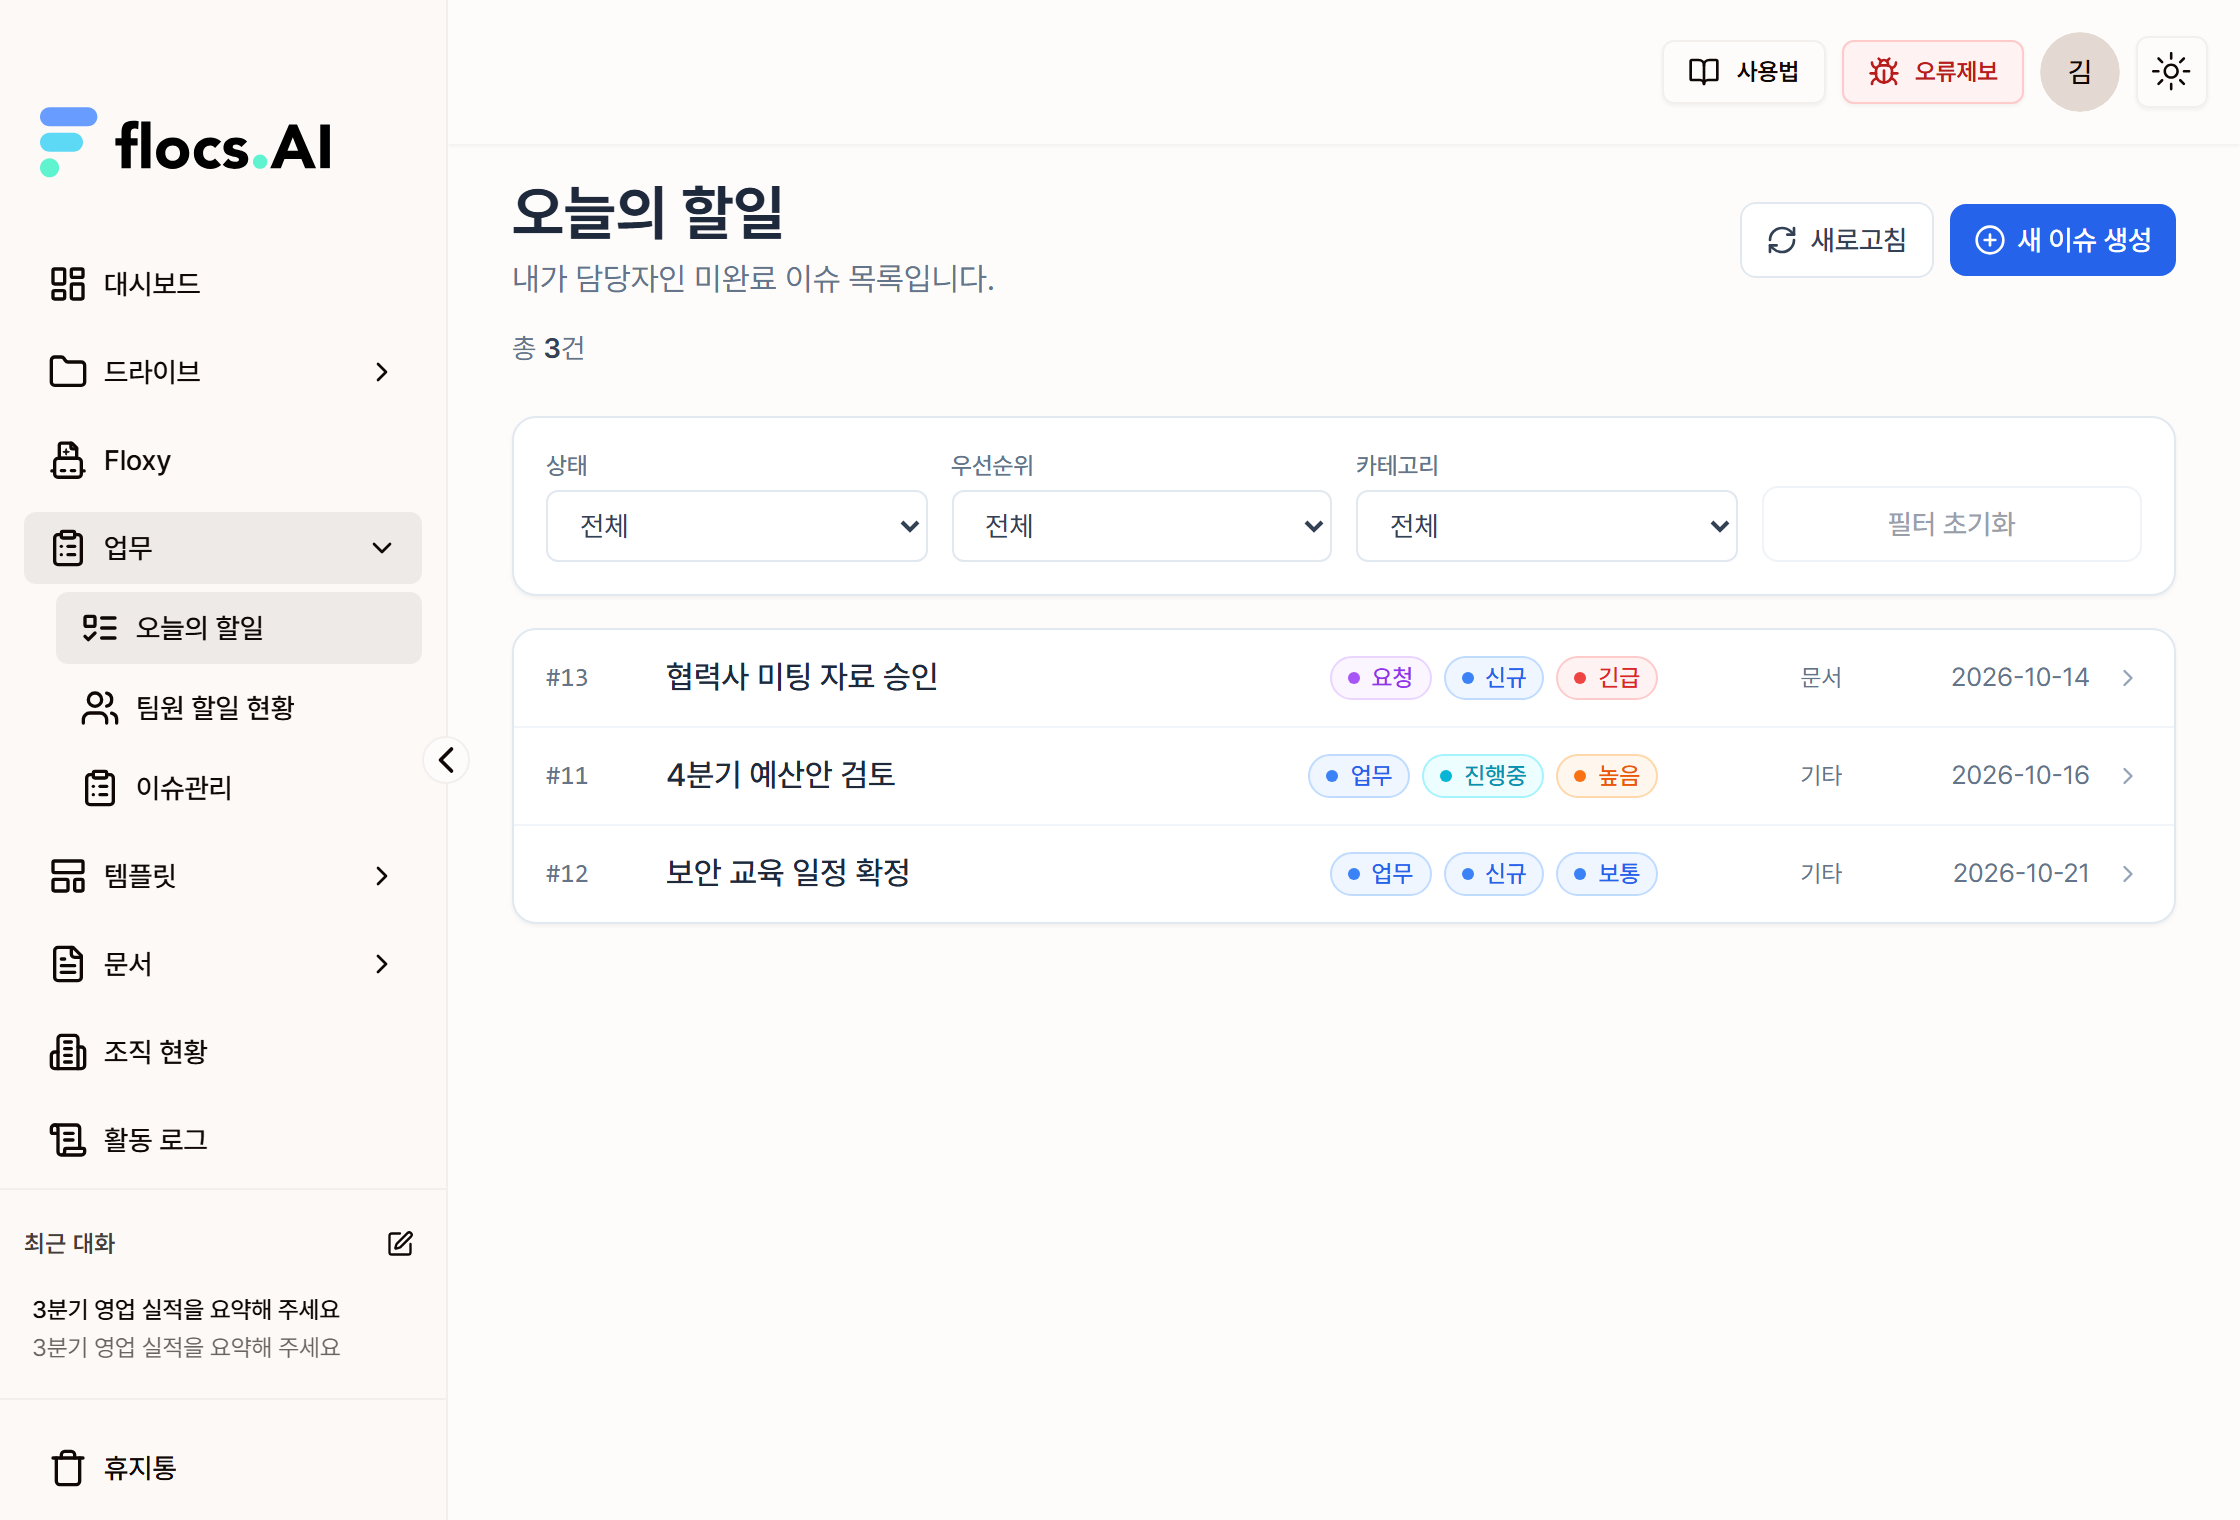Toggle the light/dark theme sun icon
The height and width of the screenshot is (1520, 2240).
2171,72
